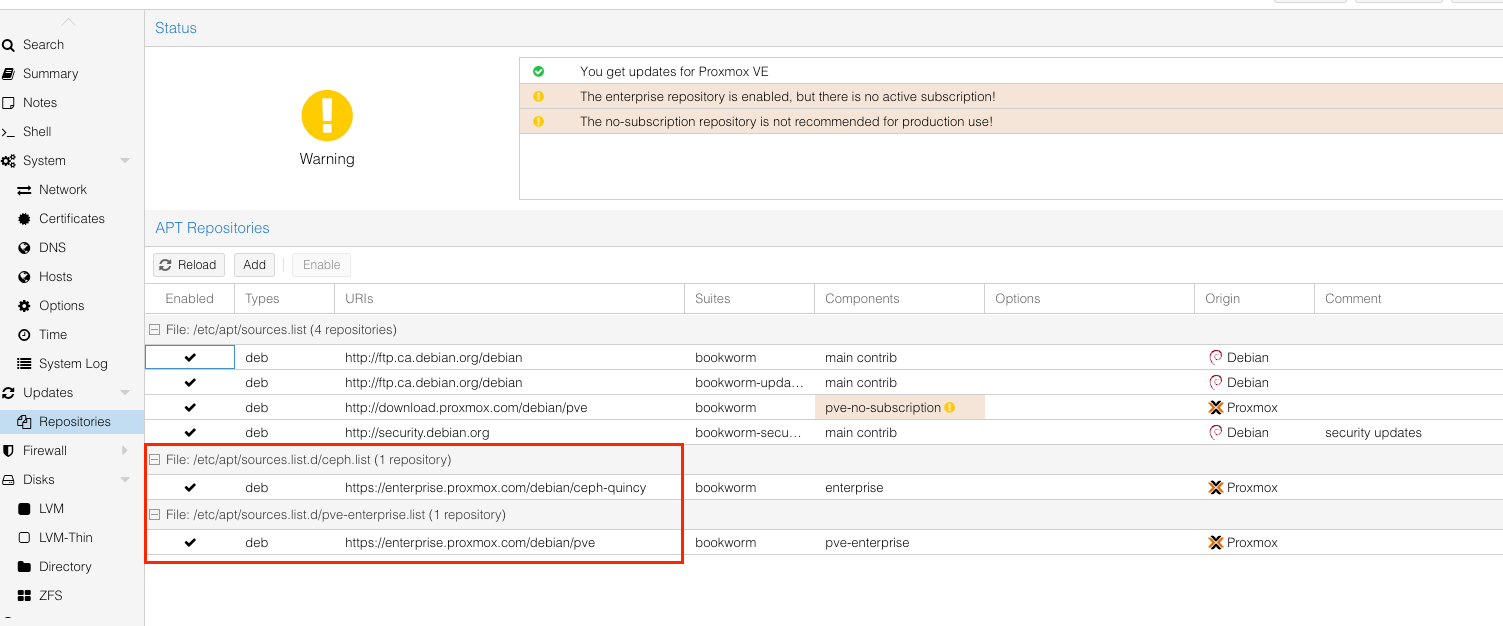1503x626 pixels.
Task: Open the LVM-Thin page
Action: coord(65,537)
